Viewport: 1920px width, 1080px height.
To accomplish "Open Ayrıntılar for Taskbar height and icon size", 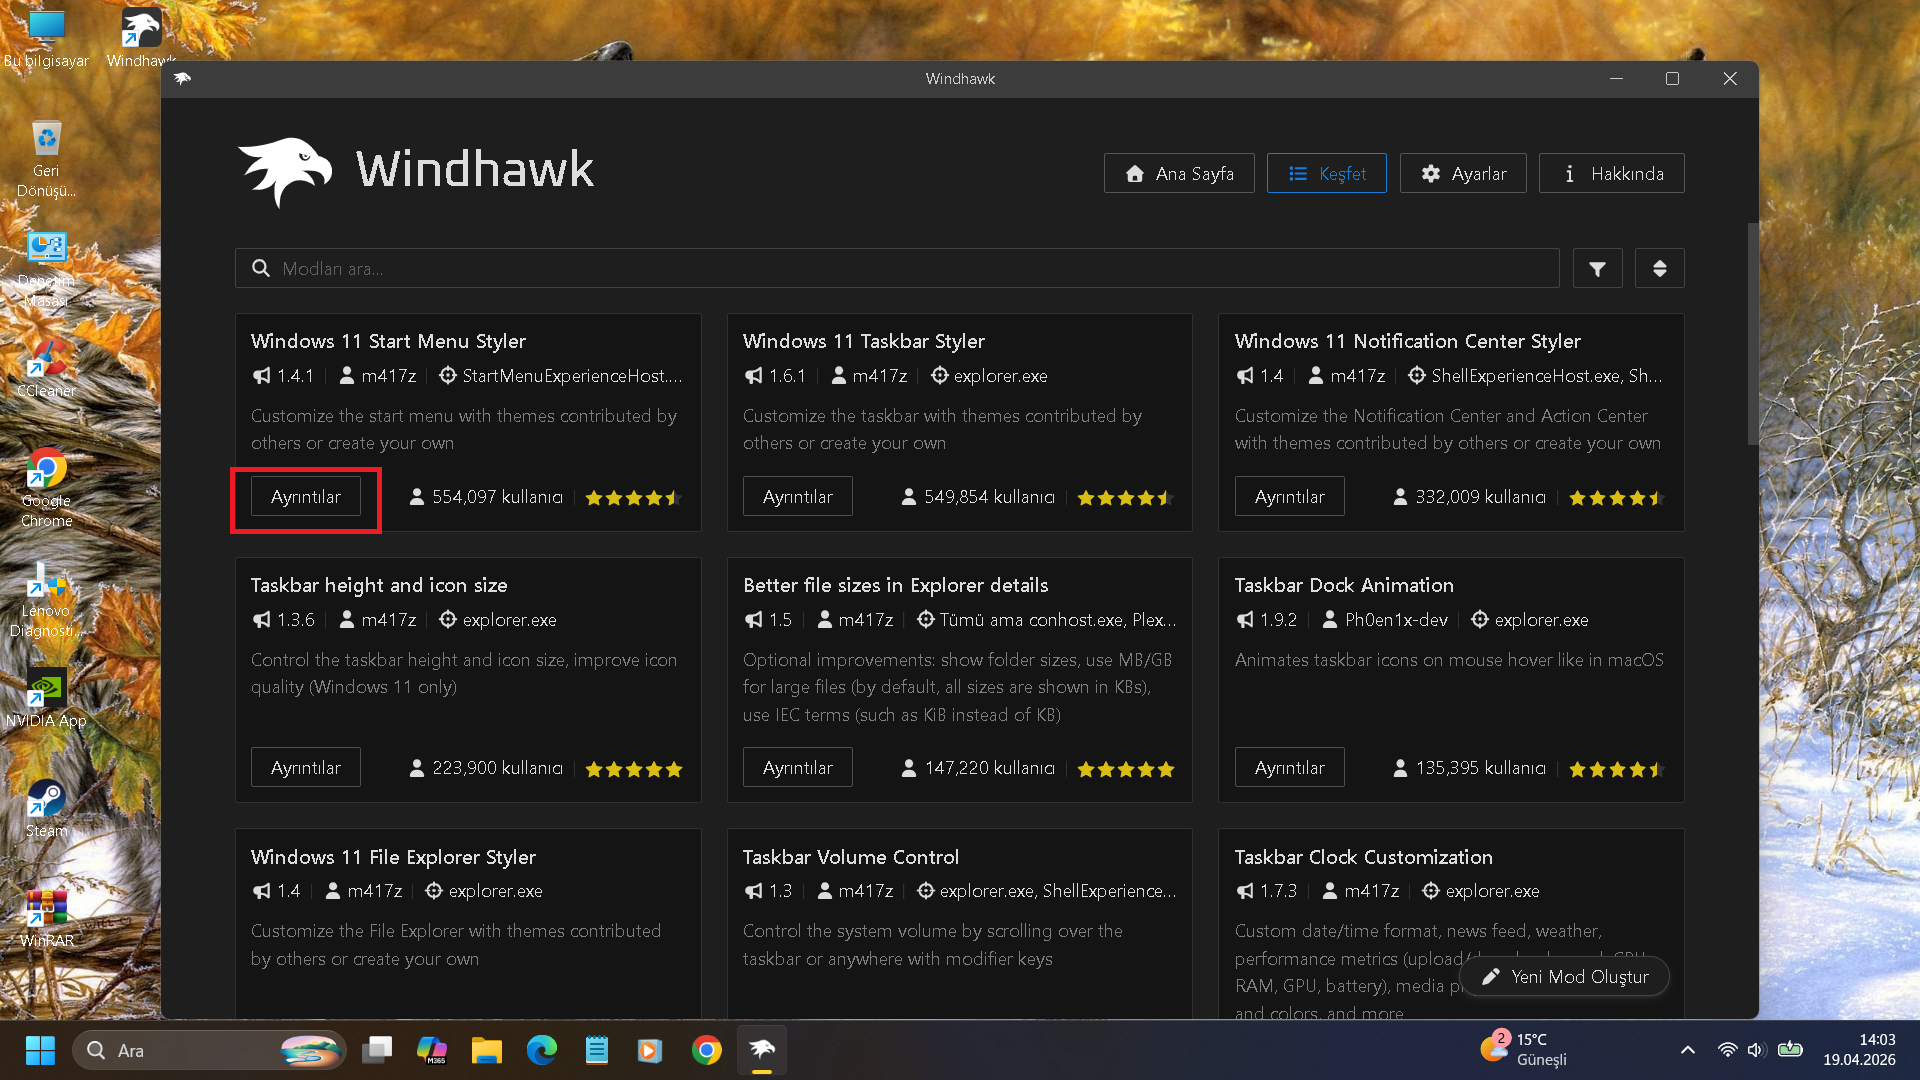I will click(x=306, y=768).
